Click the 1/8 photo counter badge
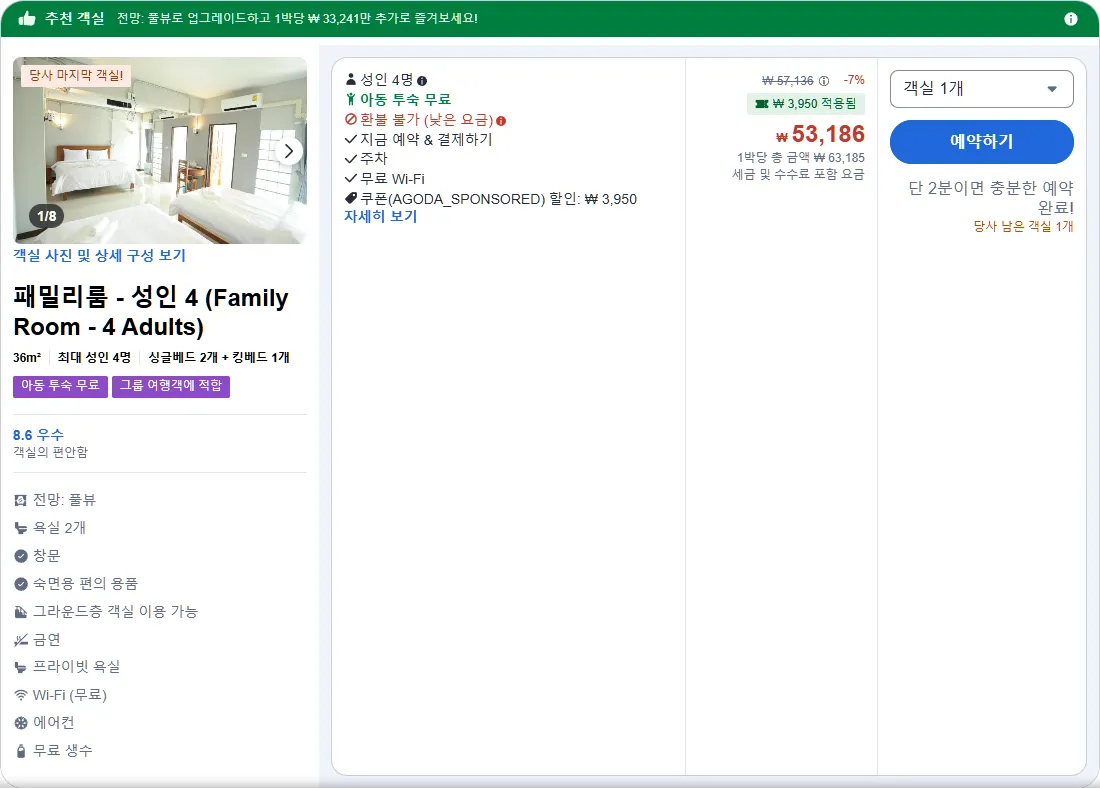 pos(46,216)
